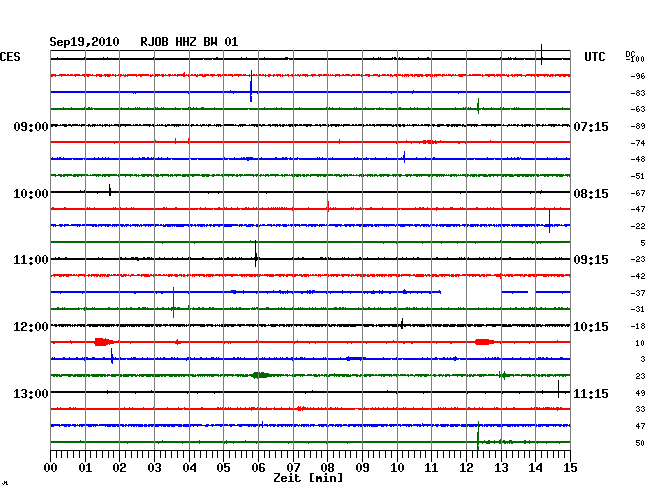
Task: Select the x-axis minute label "09"
Action: click(362, 468)
